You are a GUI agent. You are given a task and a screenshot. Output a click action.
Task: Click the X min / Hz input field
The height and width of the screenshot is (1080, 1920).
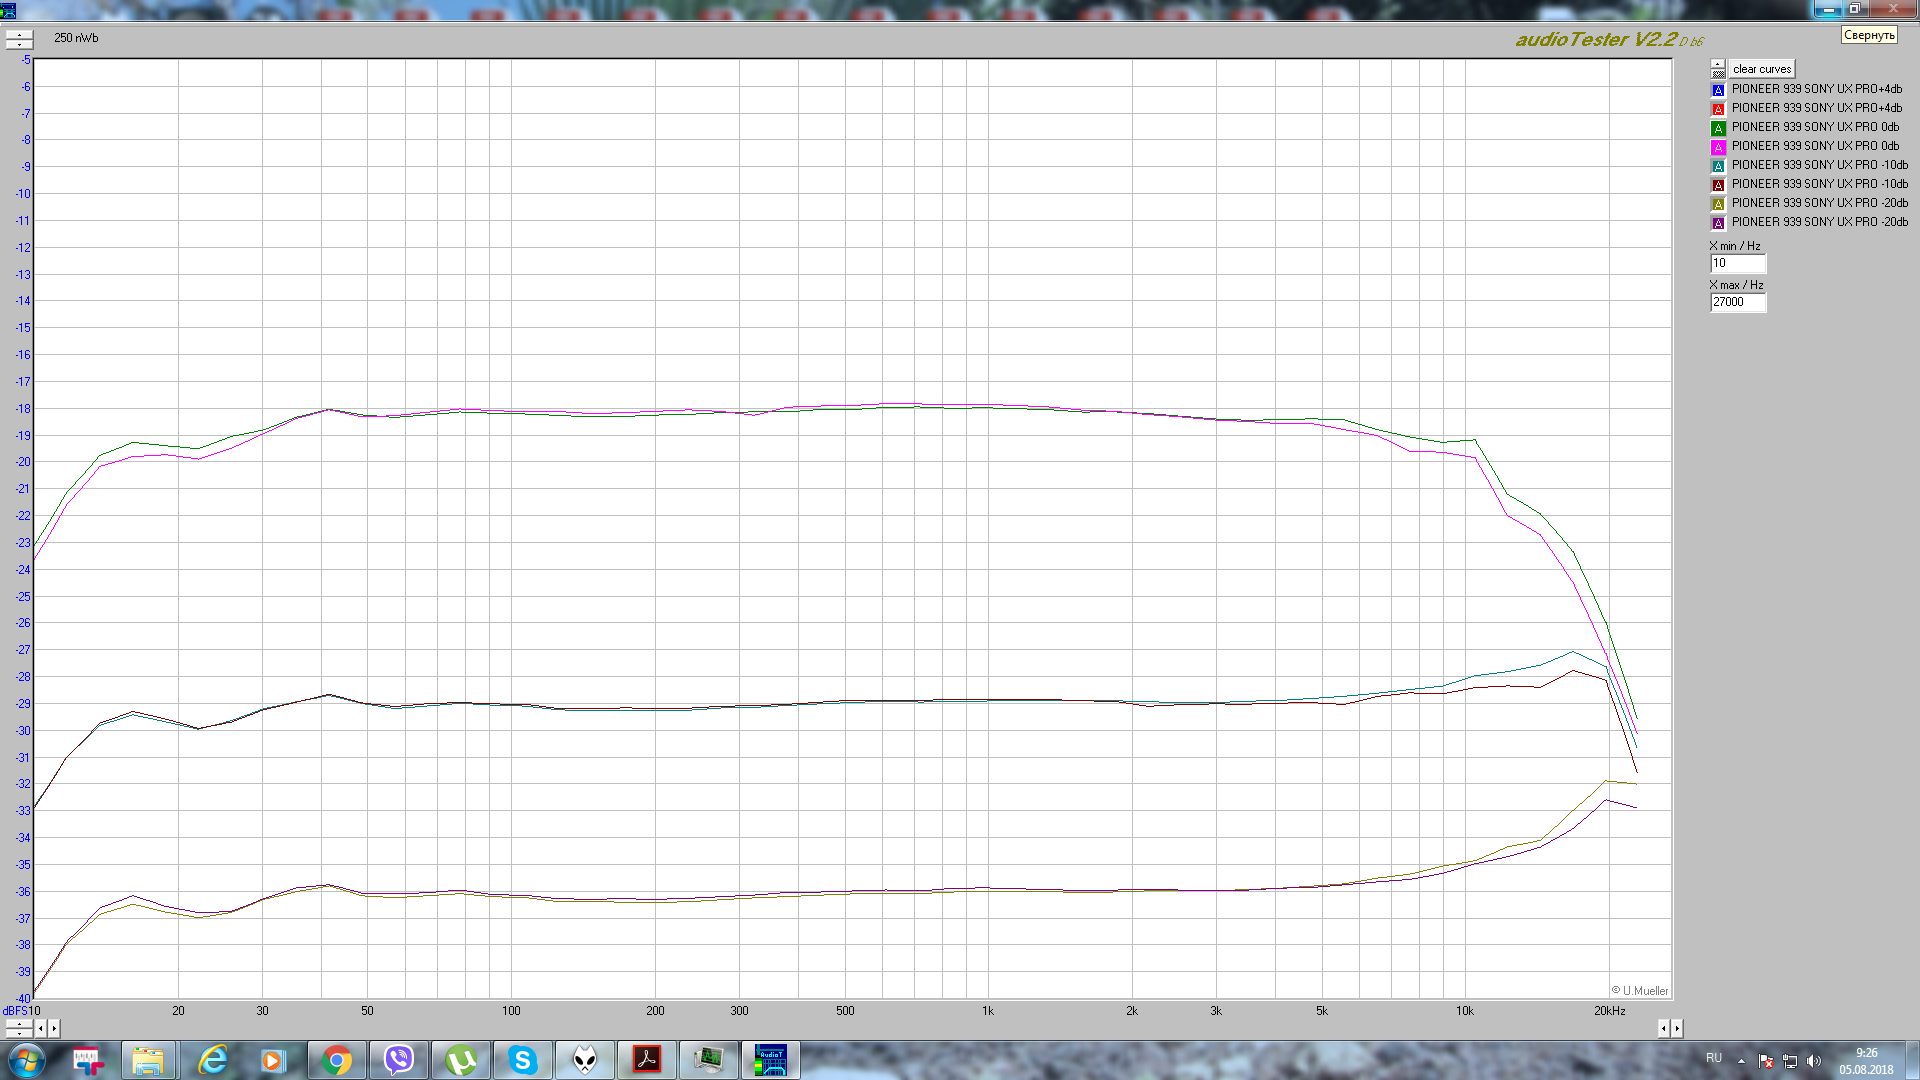tap(1737, 264)
